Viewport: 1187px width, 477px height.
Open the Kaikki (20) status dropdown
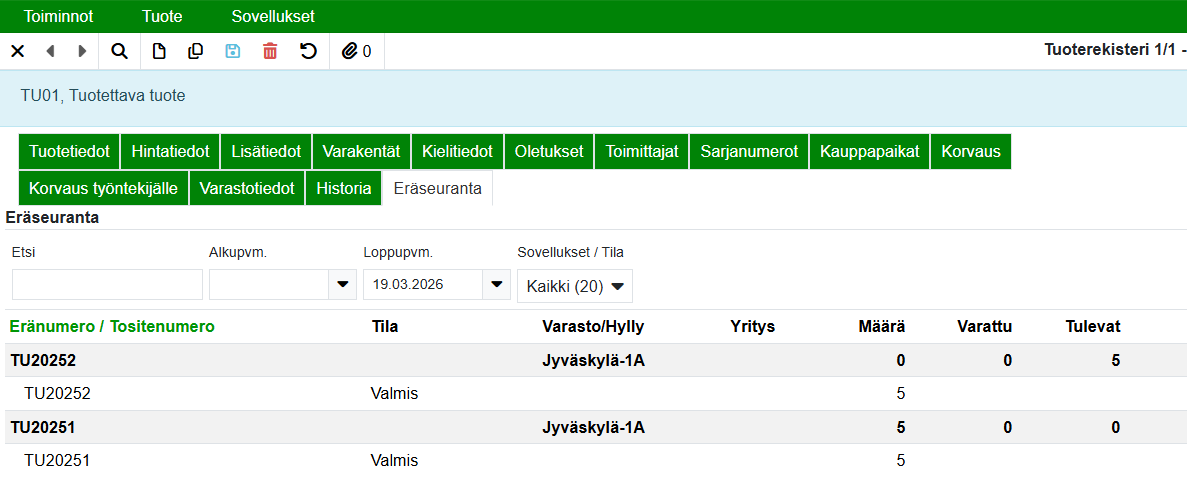(x=574, y=286)
